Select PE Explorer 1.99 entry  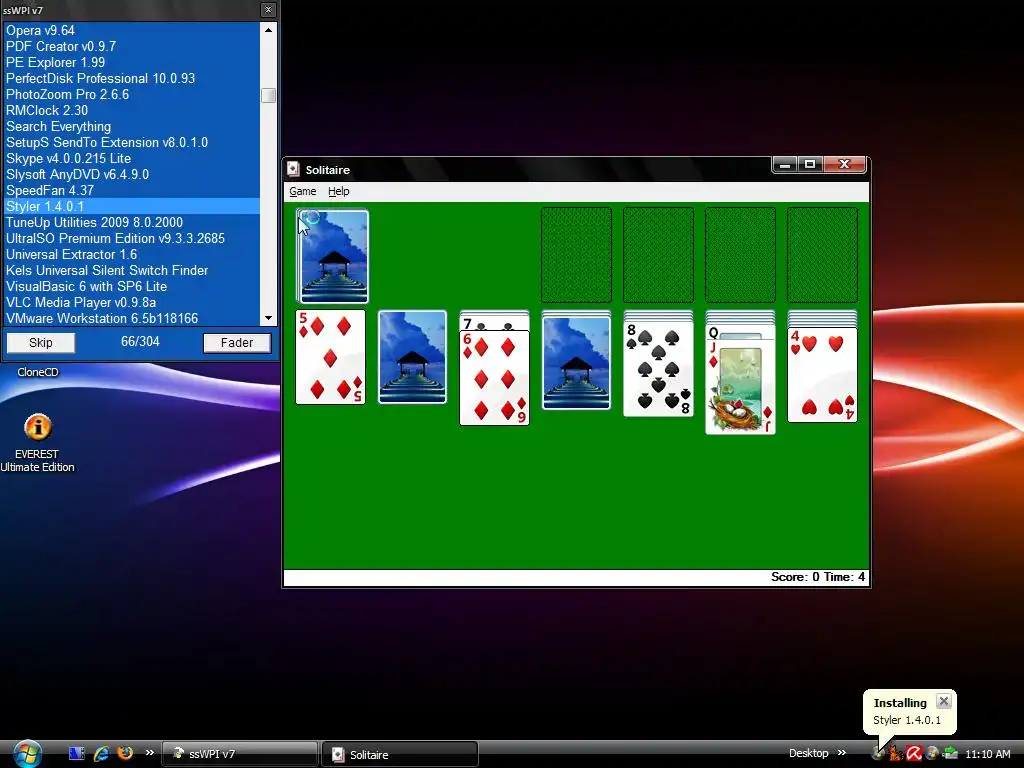(132, 63)
